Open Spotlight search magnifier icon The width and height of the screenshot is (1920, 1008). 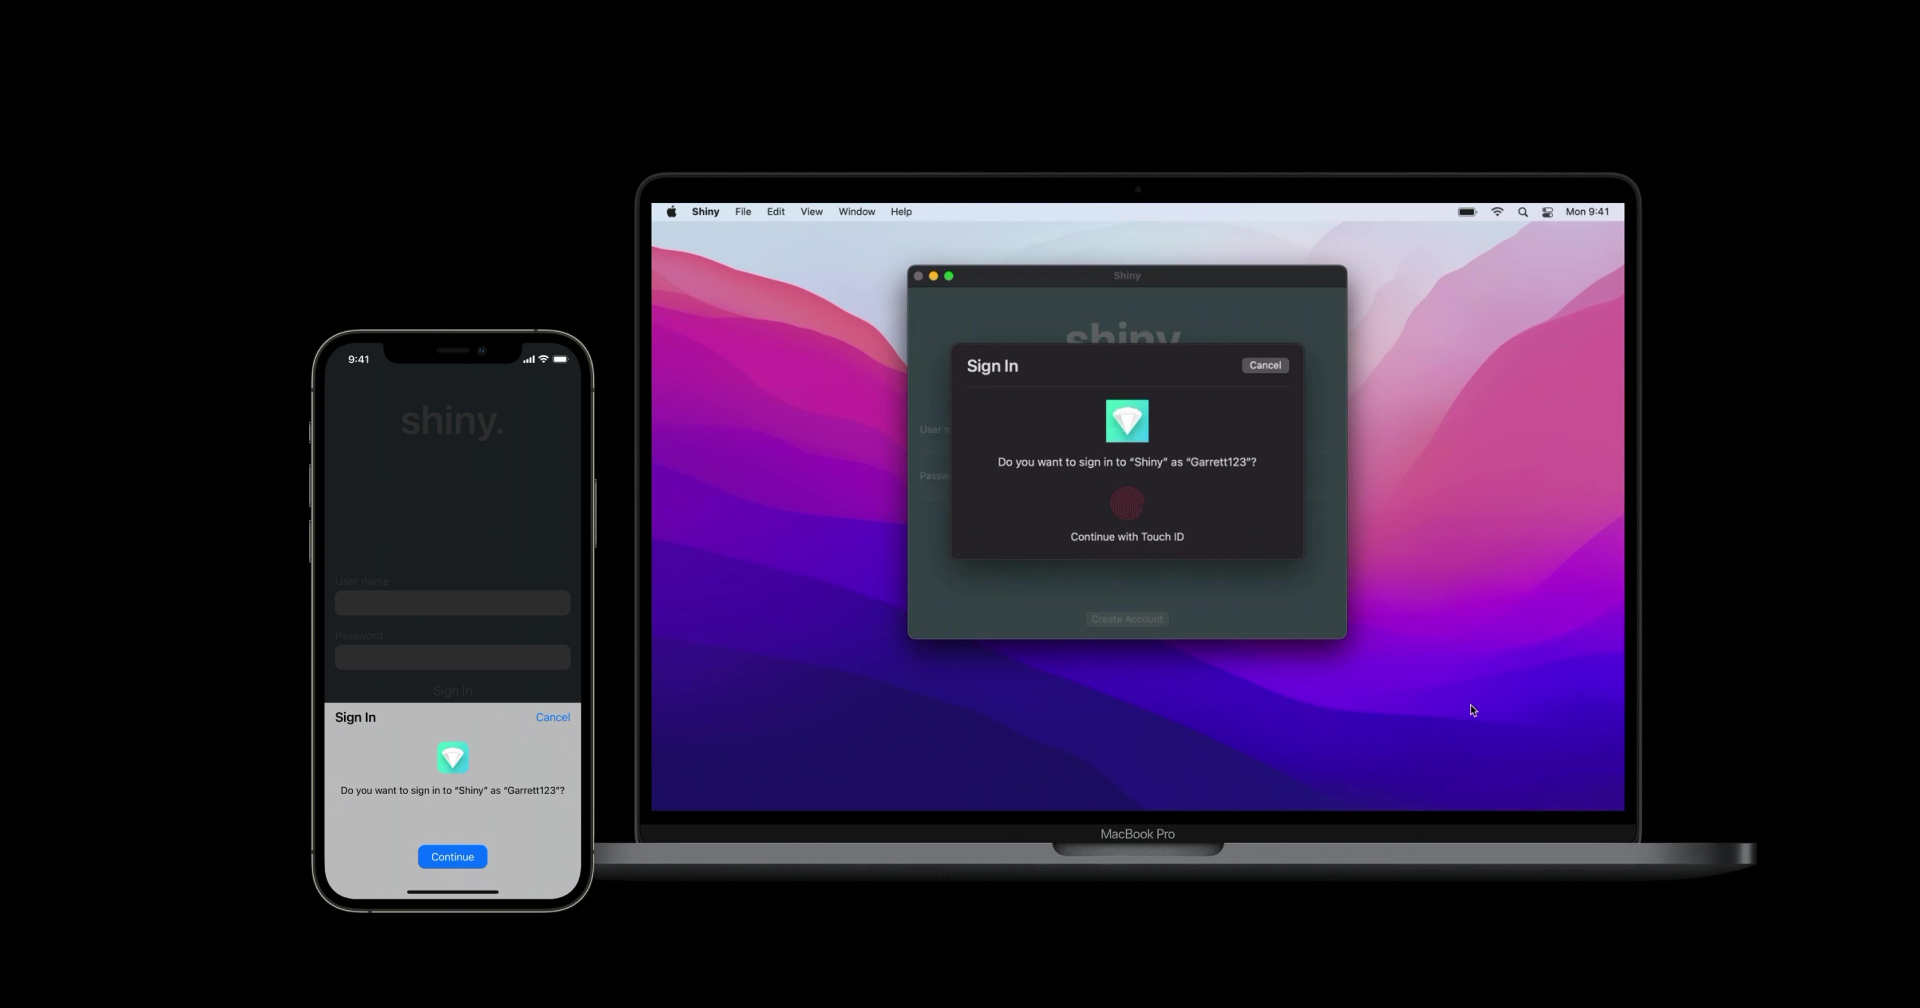[1523, 212]
